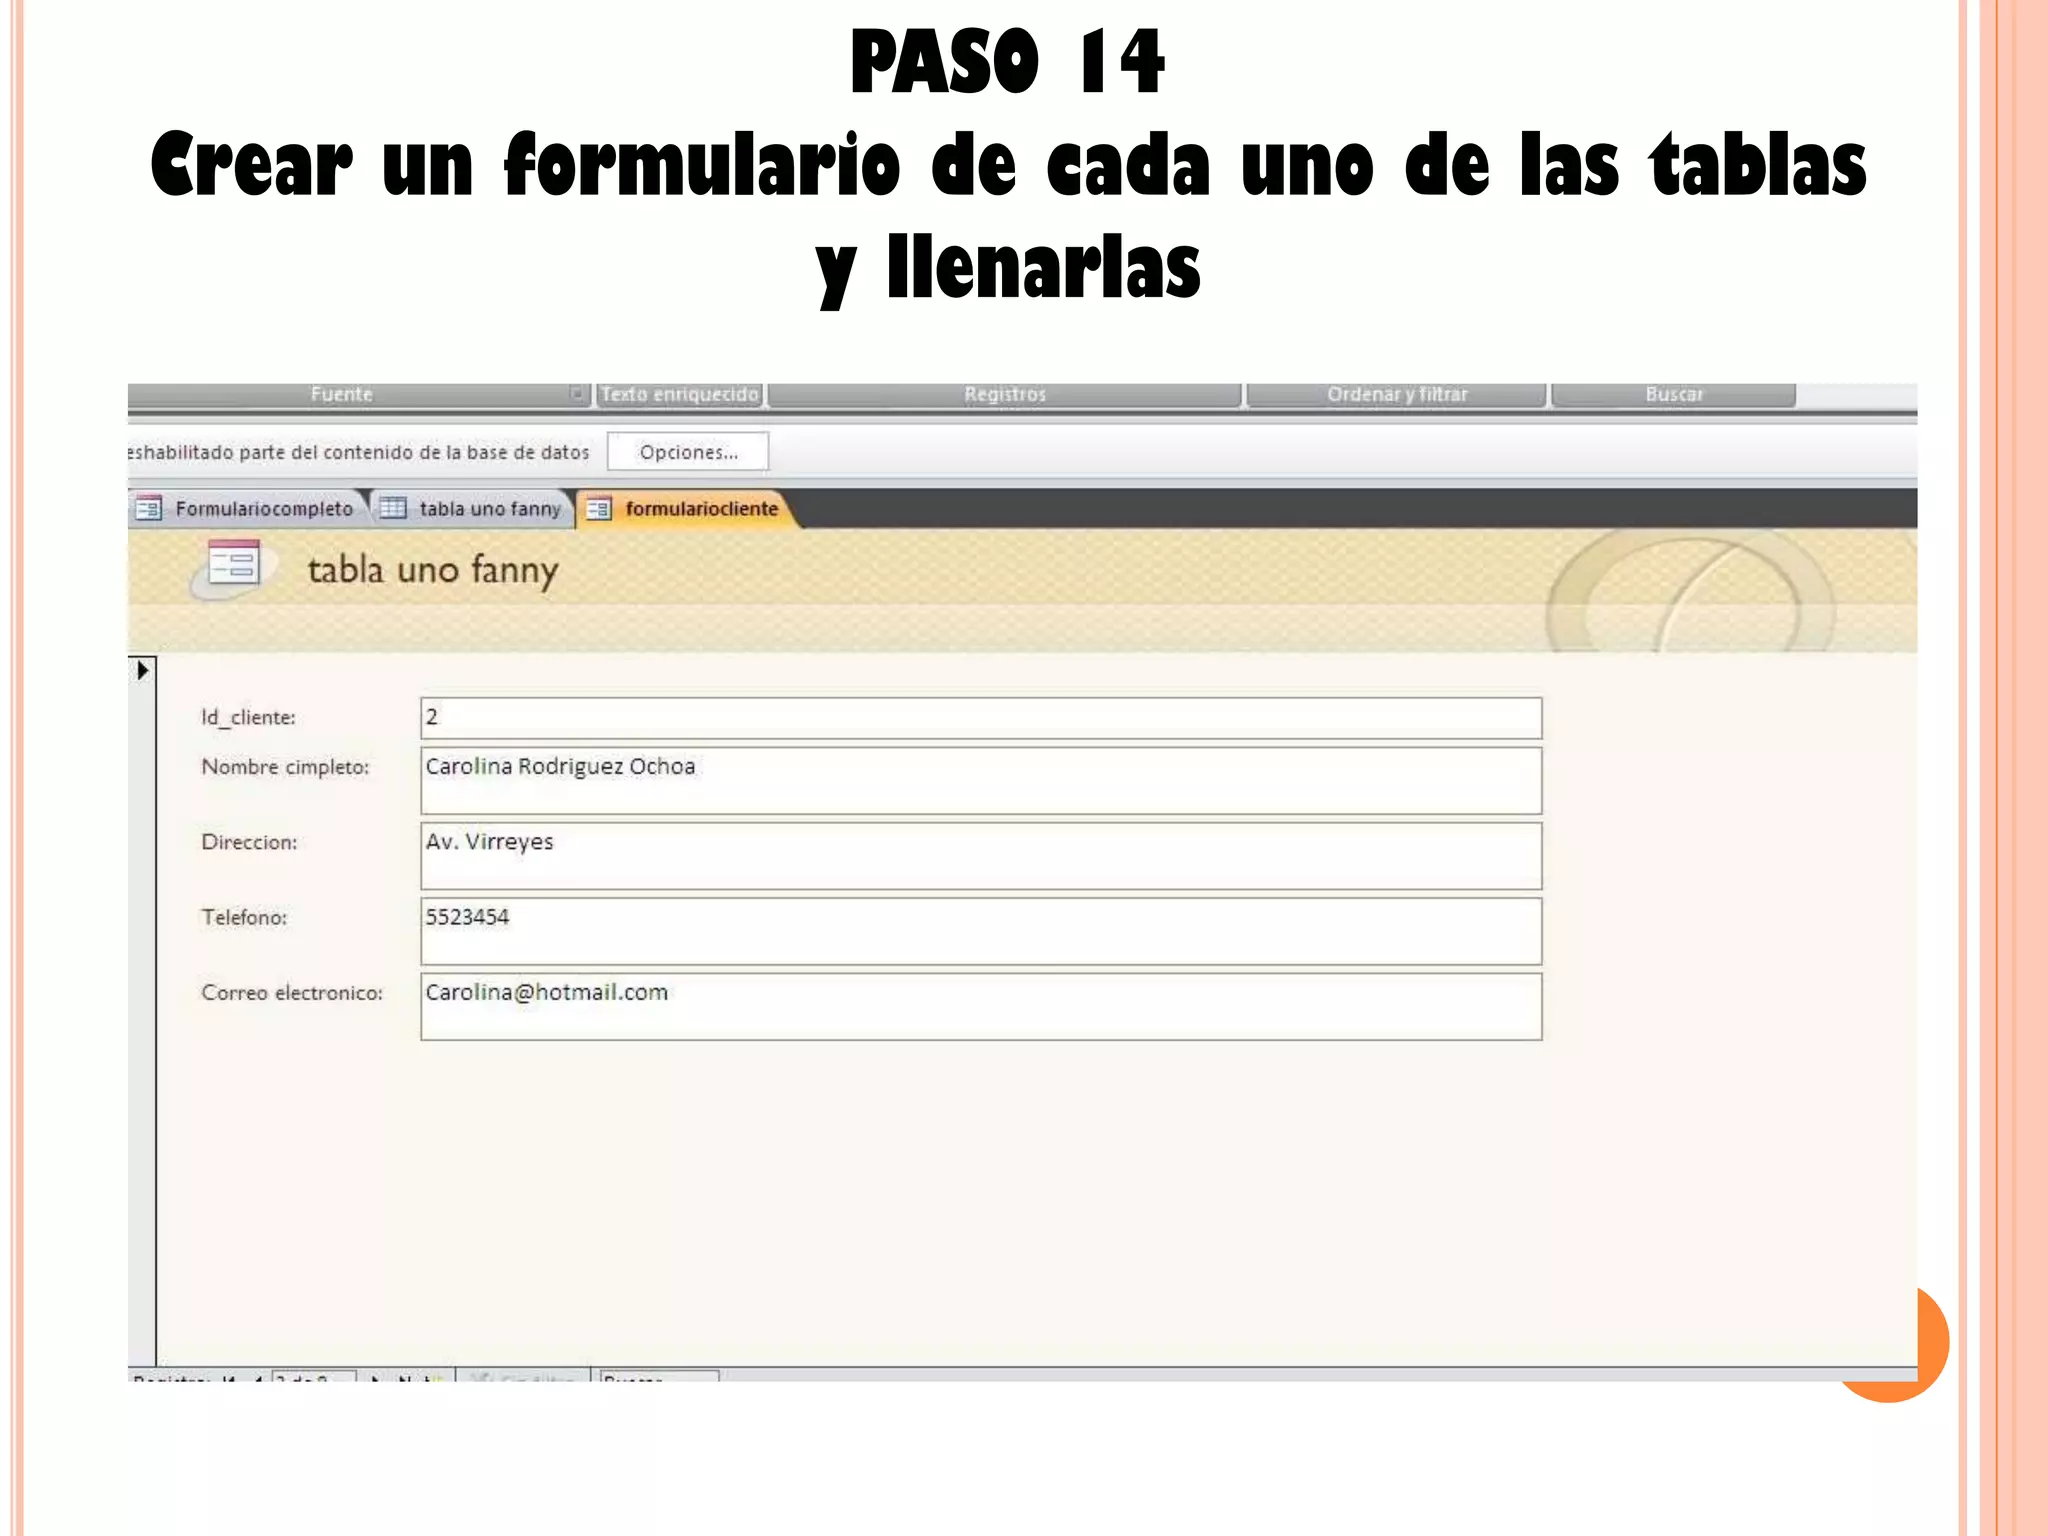
Task: Click the 'Nombre cimpleto:' label
Action: point(285,767)
